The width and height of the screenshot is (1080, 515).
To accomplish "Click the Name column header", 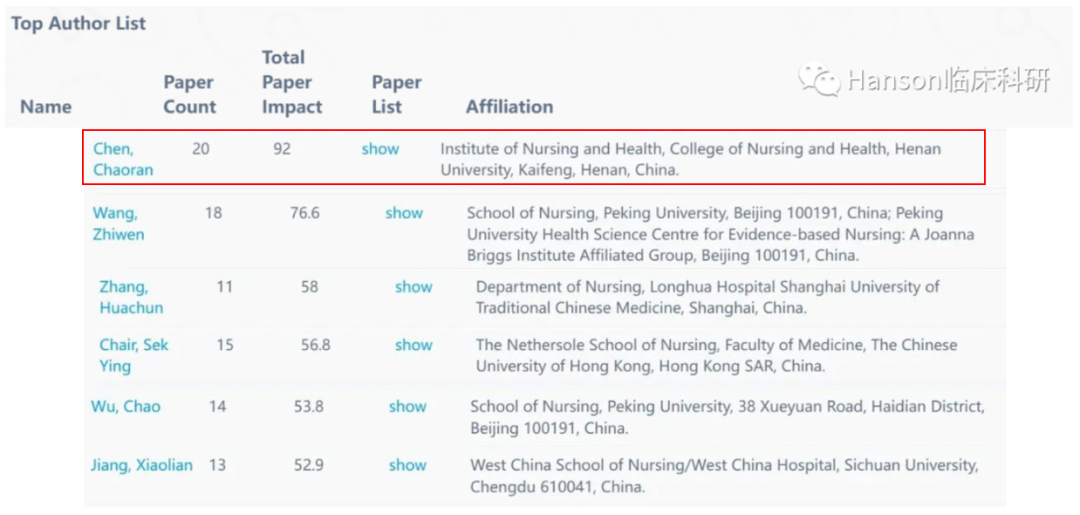I will pyautogui.click(x=45, y=107).
